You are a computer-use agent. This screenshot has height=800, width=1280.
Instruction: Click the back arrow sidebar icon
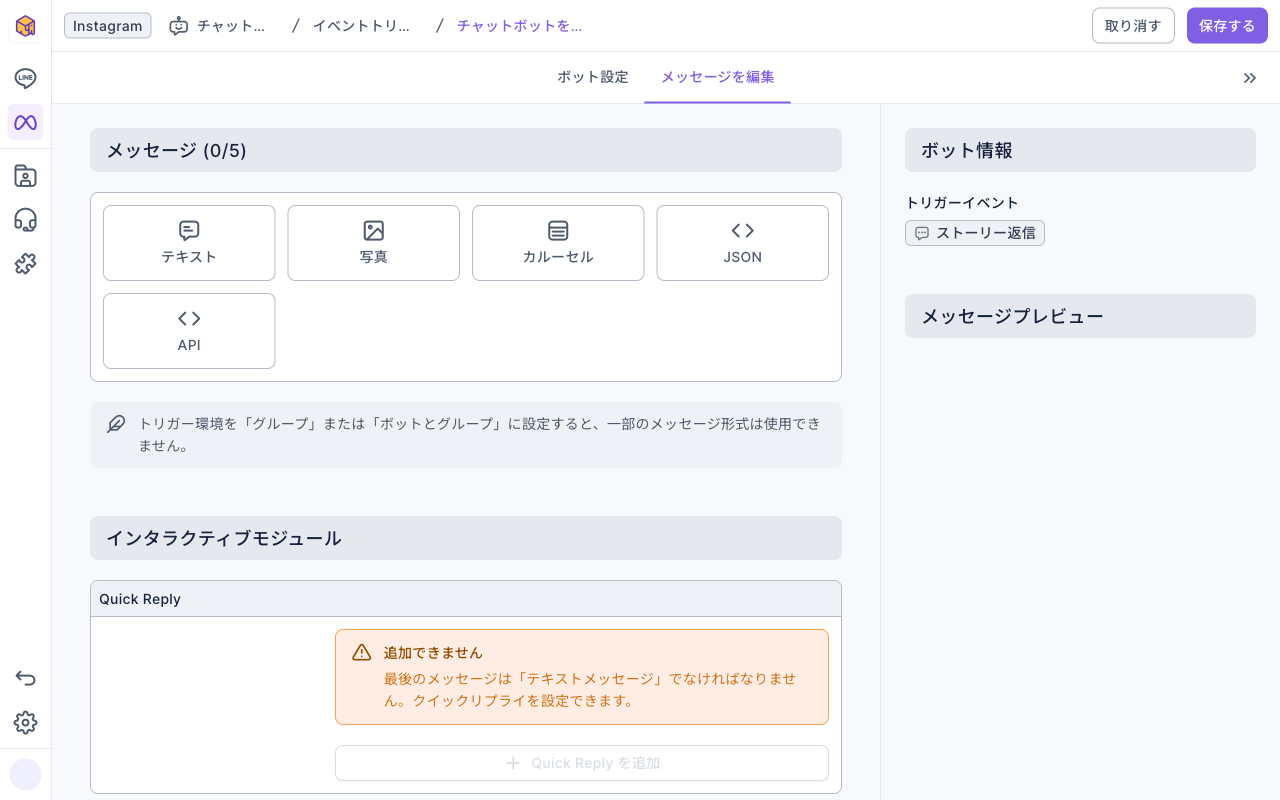tap(25, 678)
